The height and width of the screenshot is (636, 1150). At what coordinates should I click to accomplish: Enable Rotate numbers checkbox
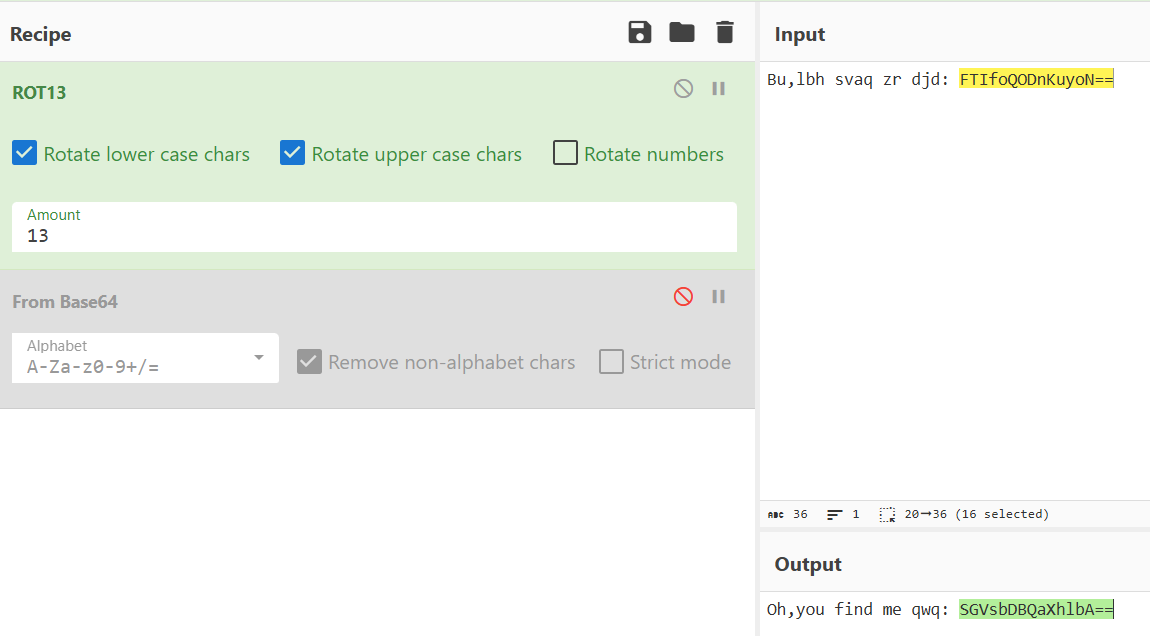point(565,154)
